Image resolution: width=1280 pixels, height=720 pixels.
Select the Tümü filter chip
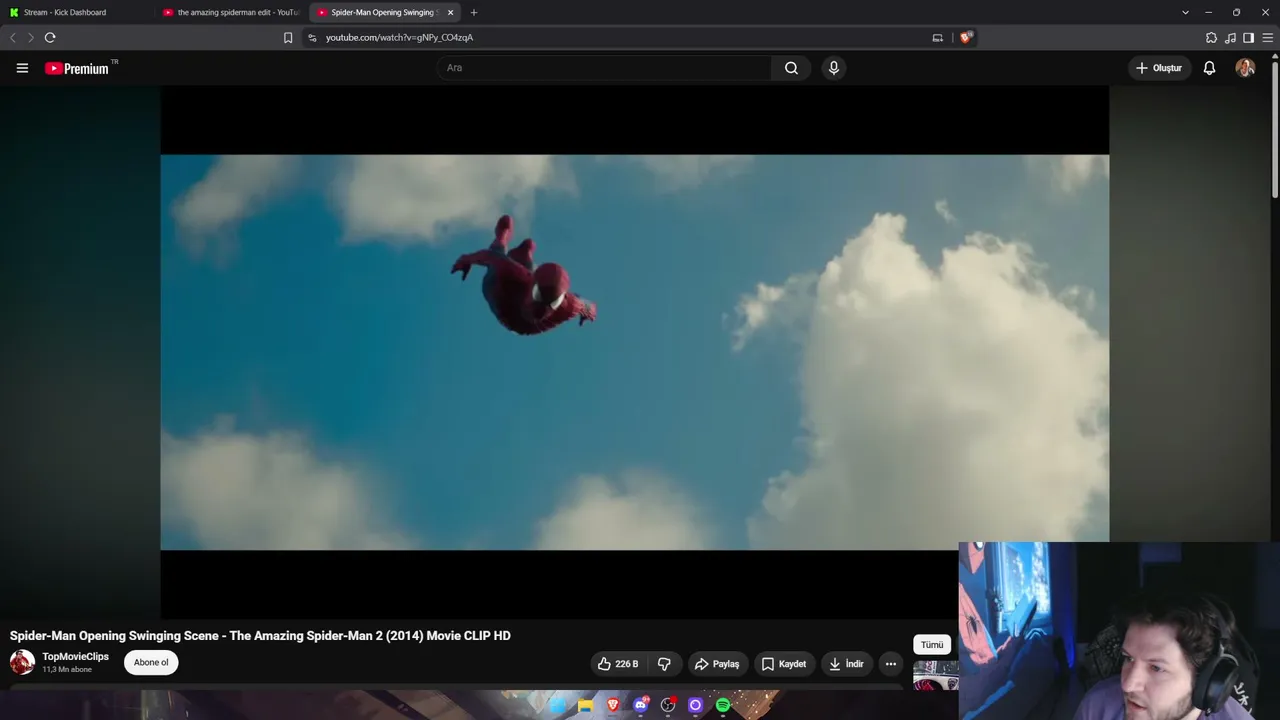click(932, 645)
